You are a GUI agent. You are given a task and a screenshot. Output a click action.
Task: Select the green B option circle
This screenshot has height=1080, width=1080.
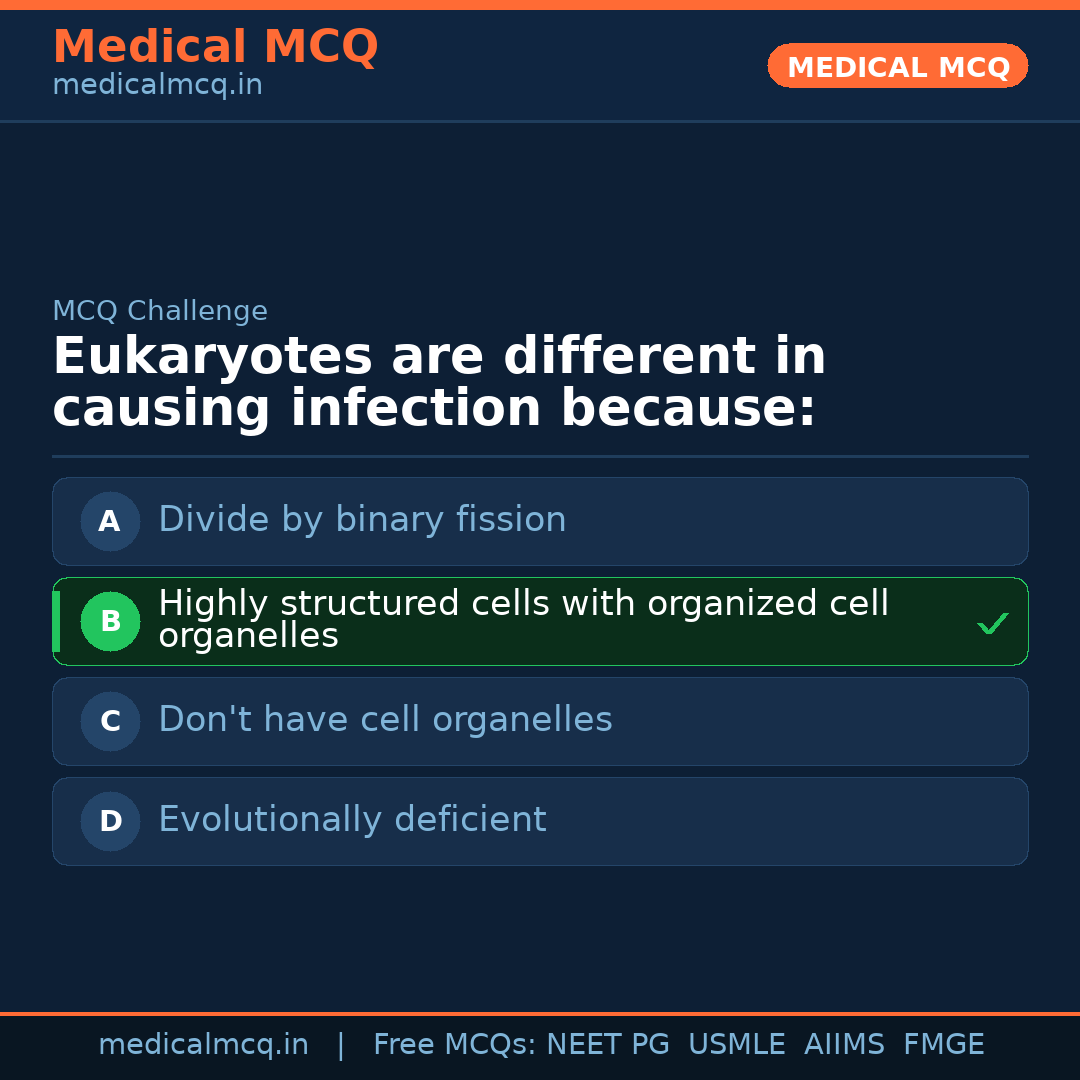click(x=110, y=621)
